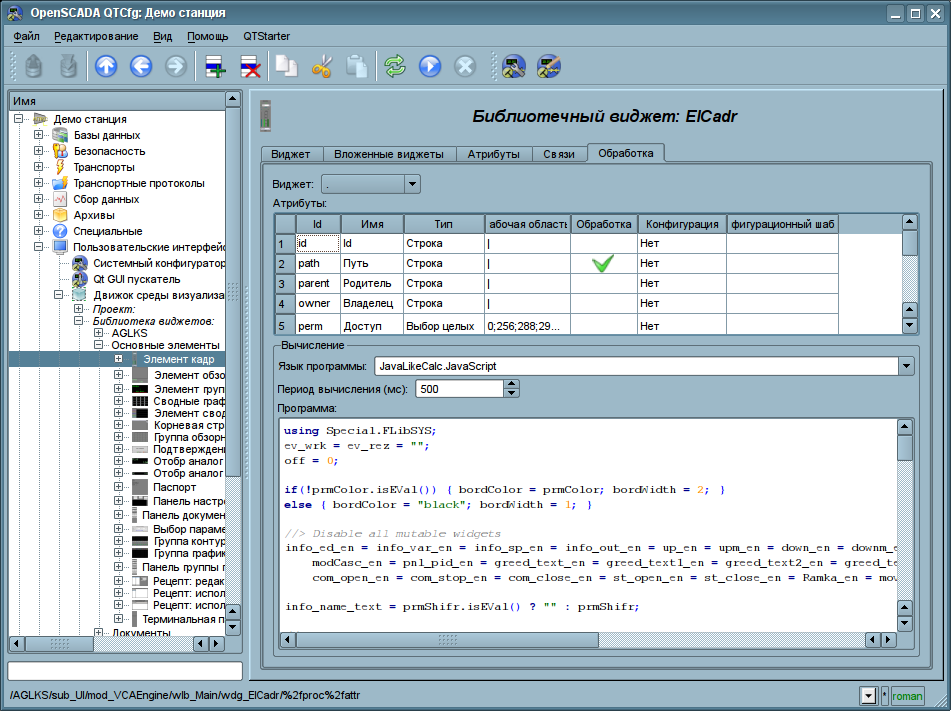Click the green refresh arrows icon
This screenshot has width=951, height=711.
[x=395, y=66]
